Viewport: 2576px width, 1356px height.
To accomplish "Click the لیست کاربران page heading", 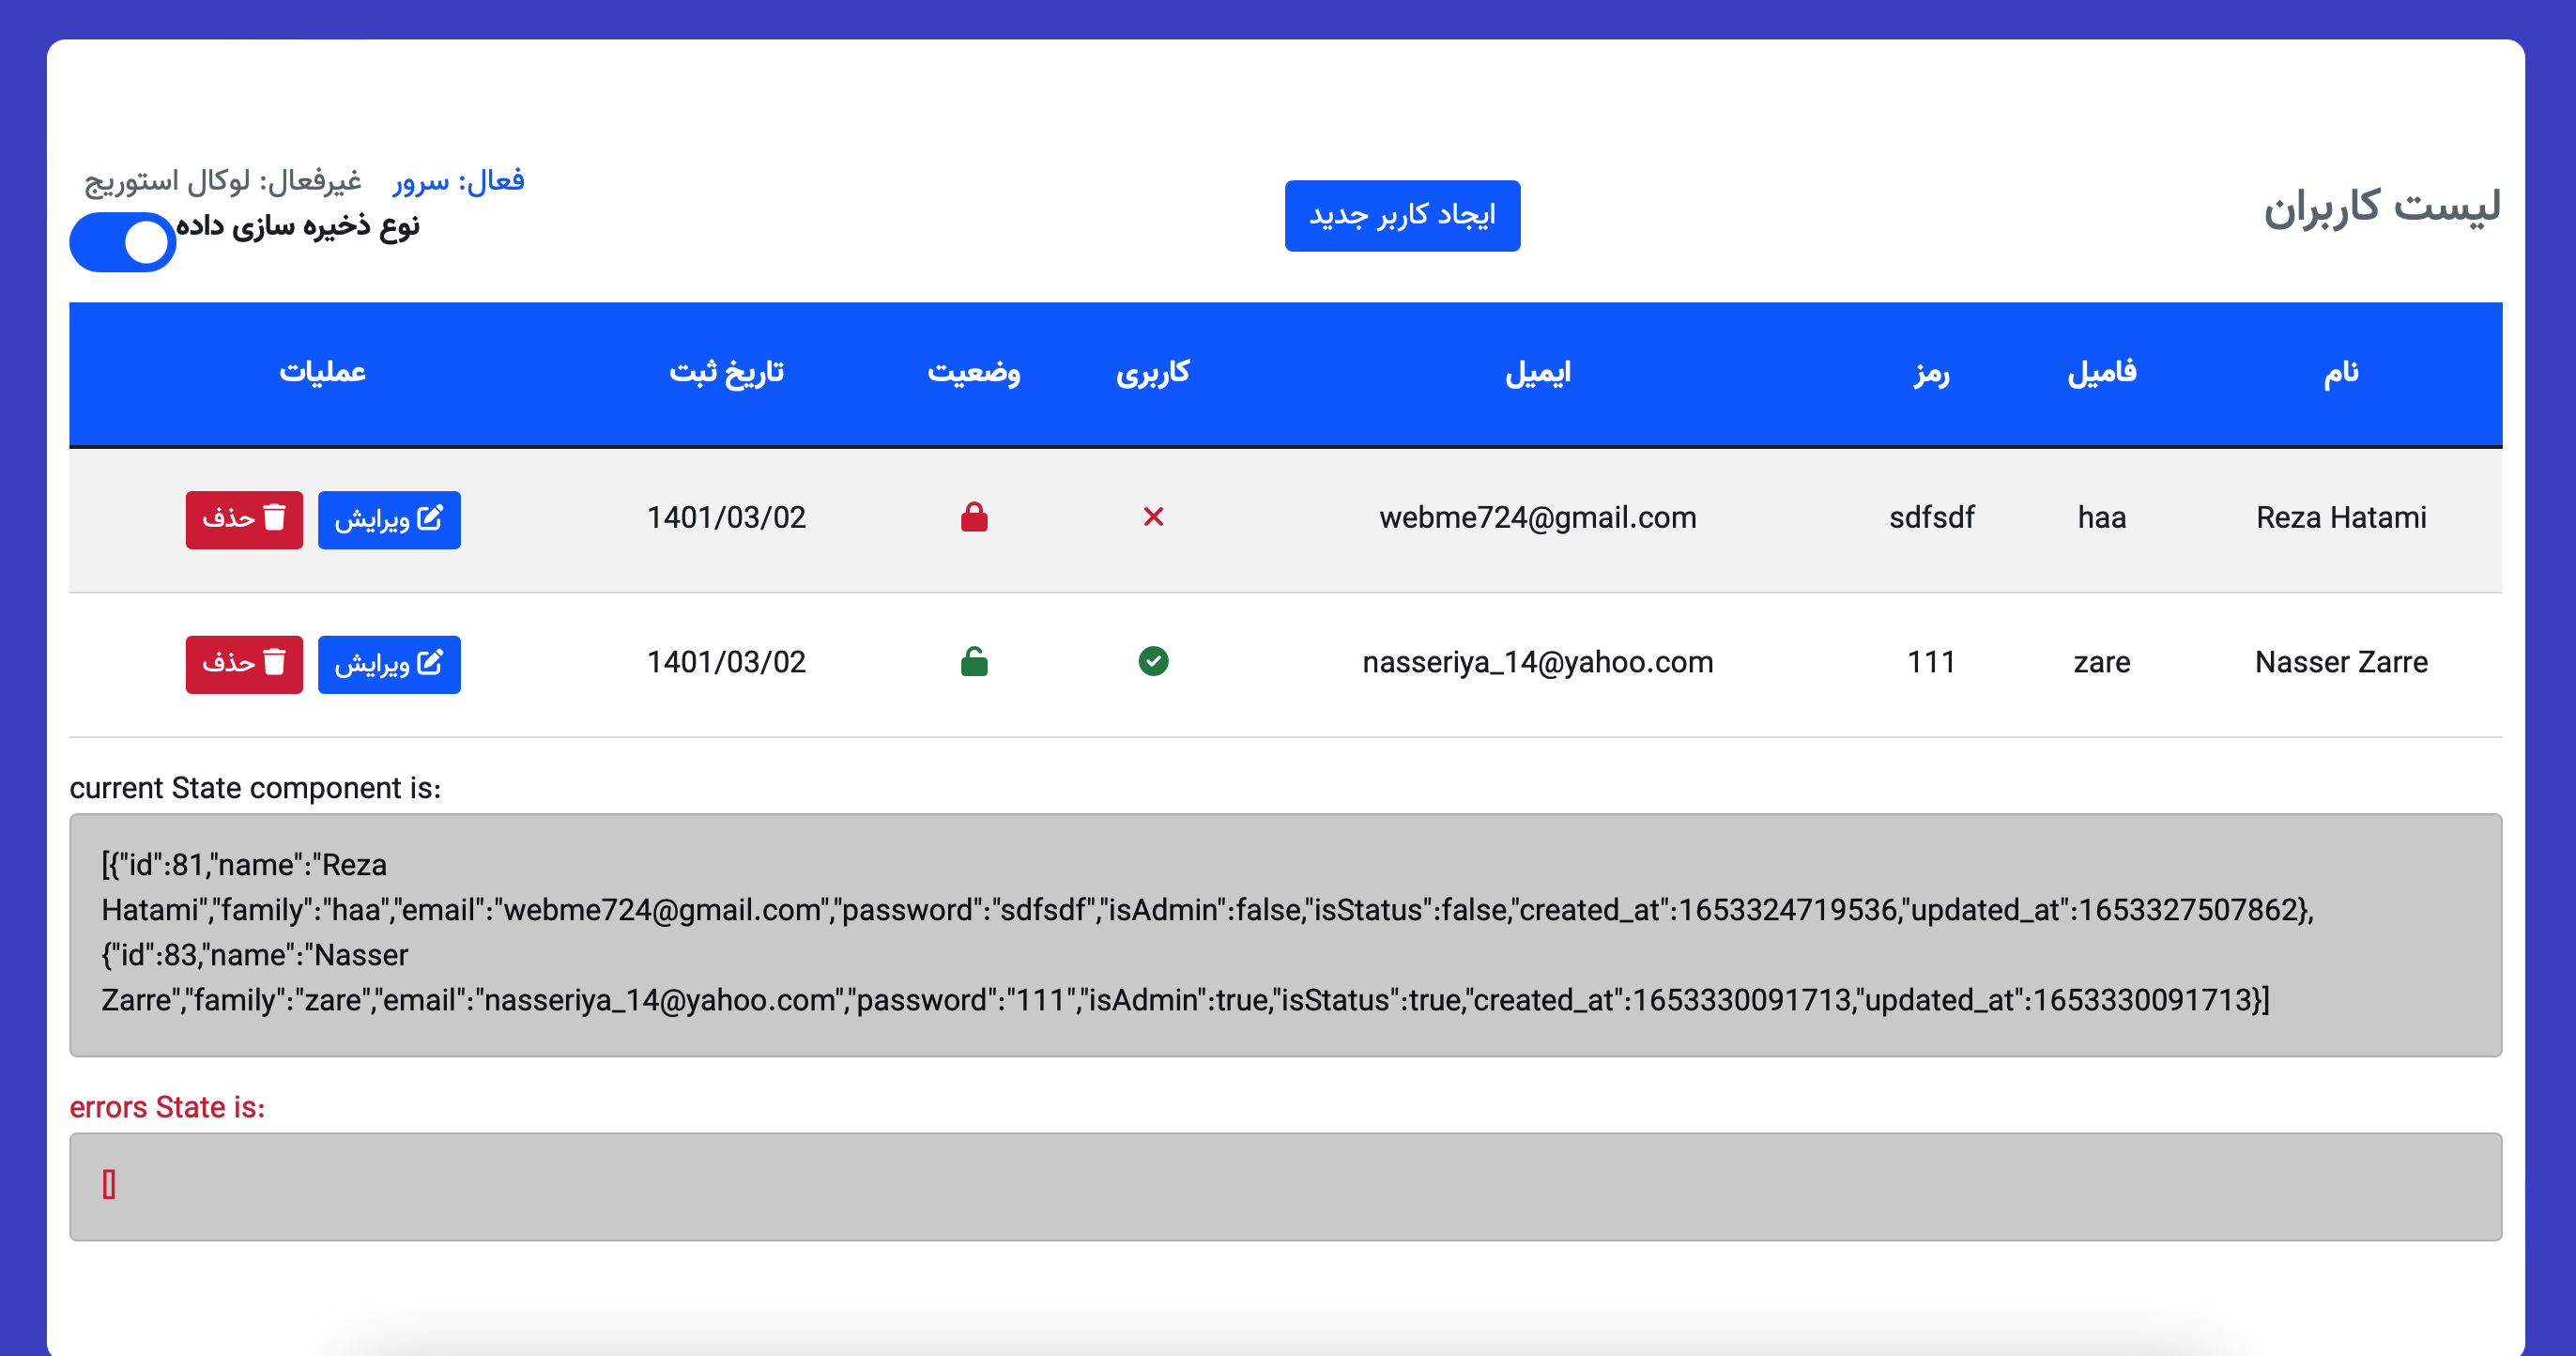I will (2381, 206).
